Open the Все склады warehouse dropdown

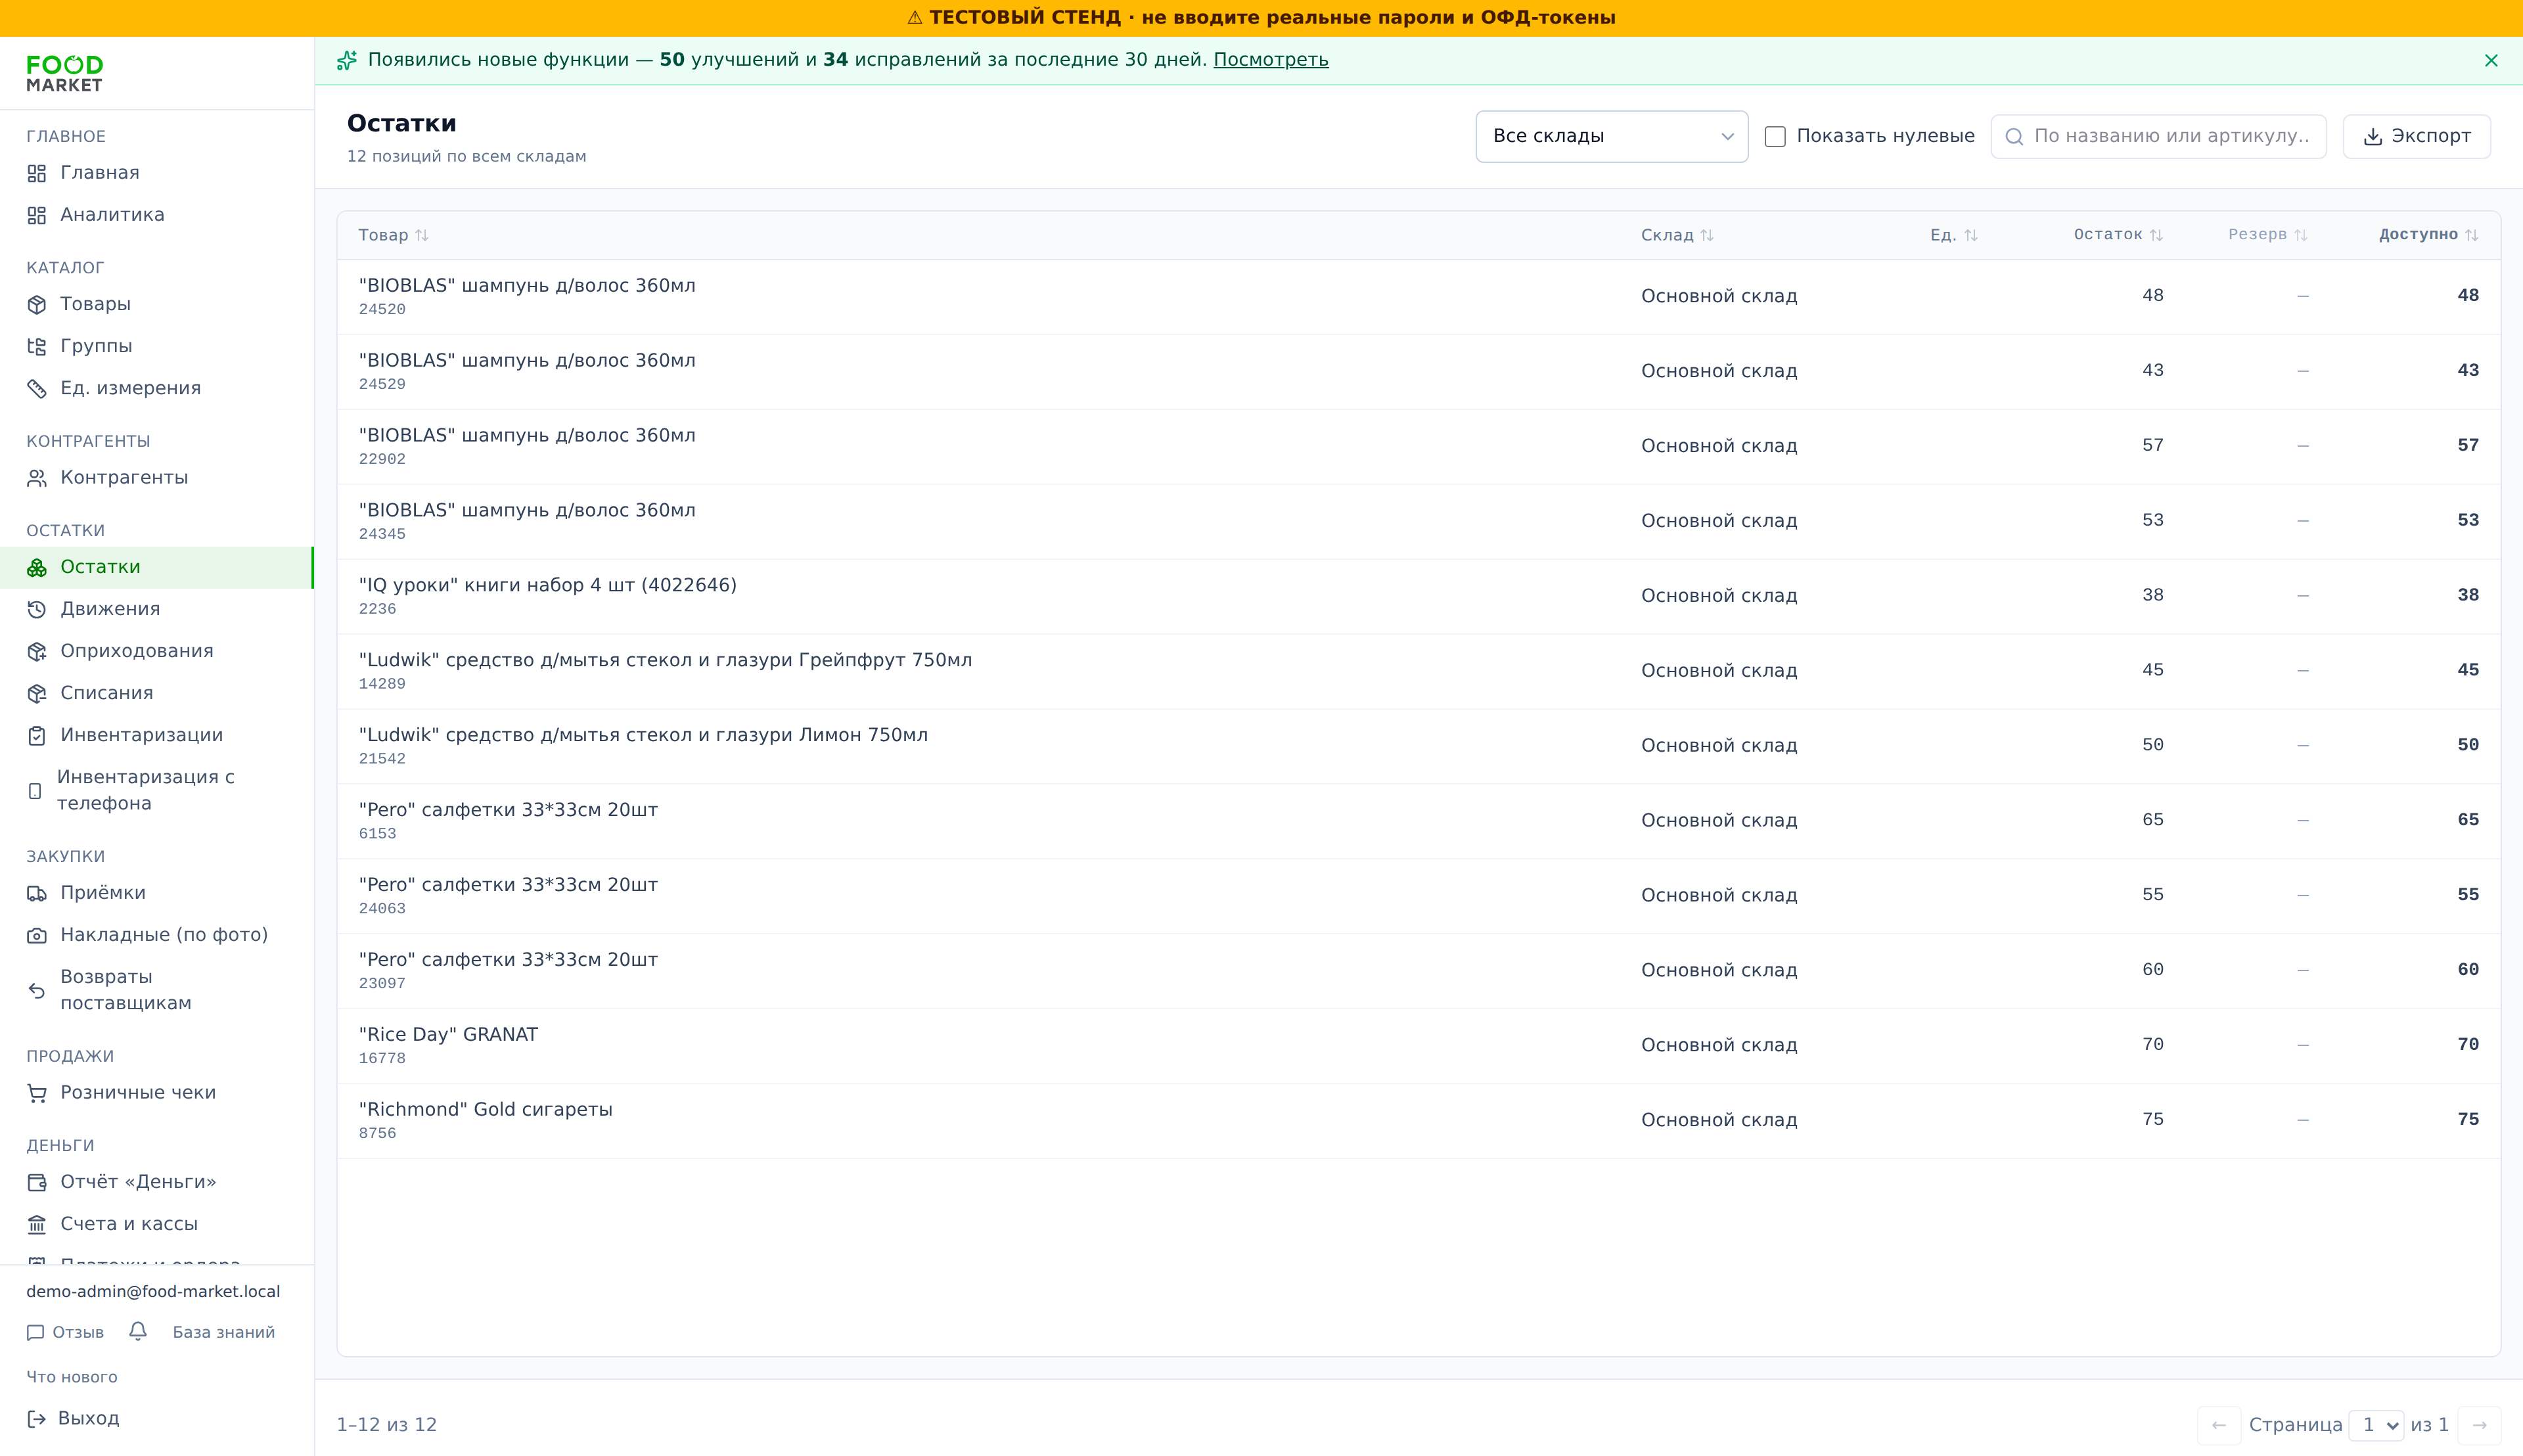1611,136
